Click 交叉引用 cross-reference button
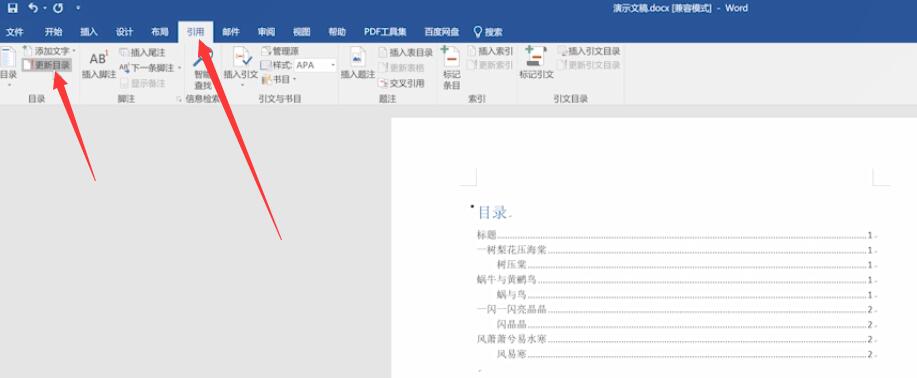The image size is (917, 378). tap(401, 83)
